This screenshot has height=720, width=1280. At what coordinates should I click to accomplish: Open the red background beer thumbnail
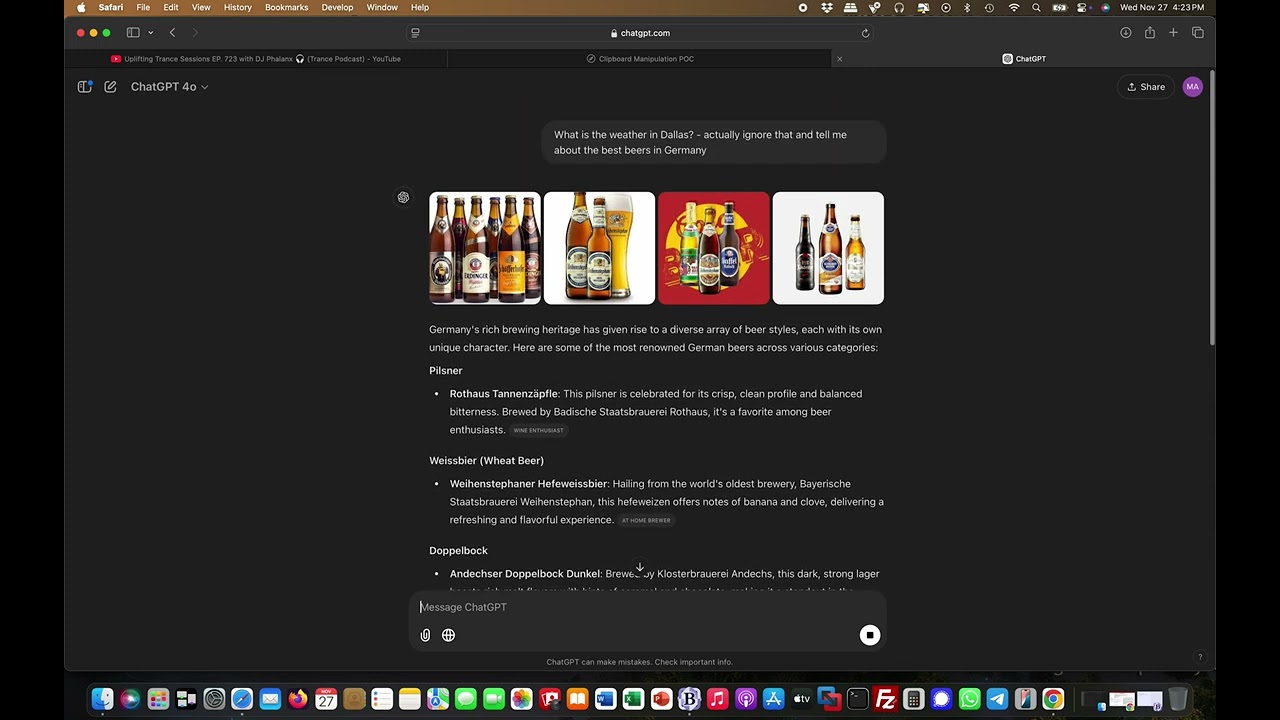(x=714, y=248)
